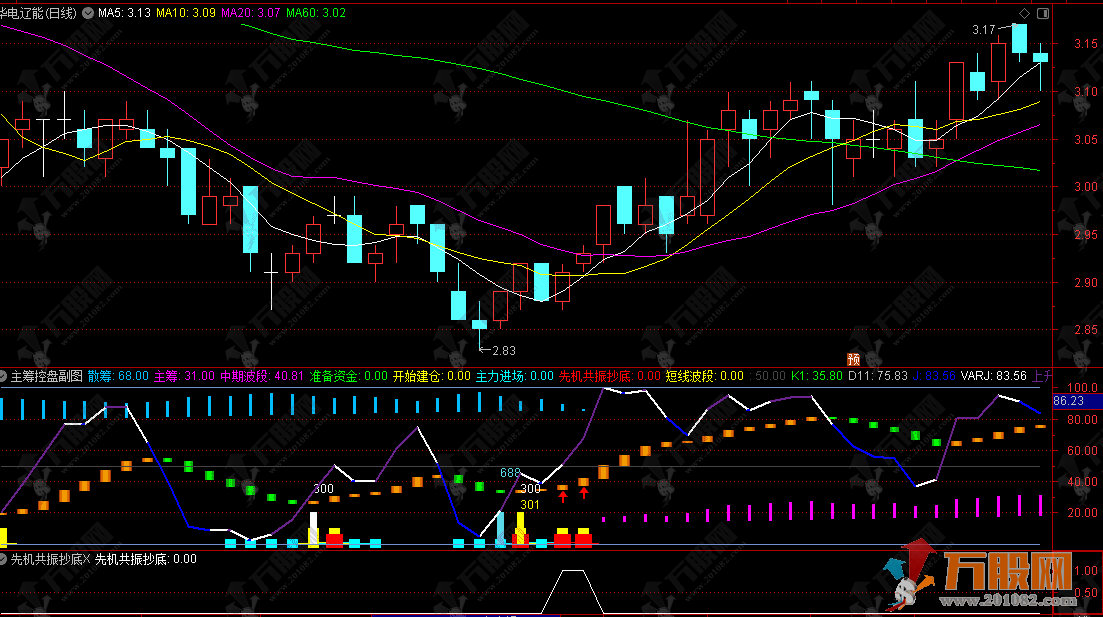This screenshot has width=1103, height=617.
Task: Open the dropdown arrow beside 华电辽能(日线) title
Action: tap(88, 13)
